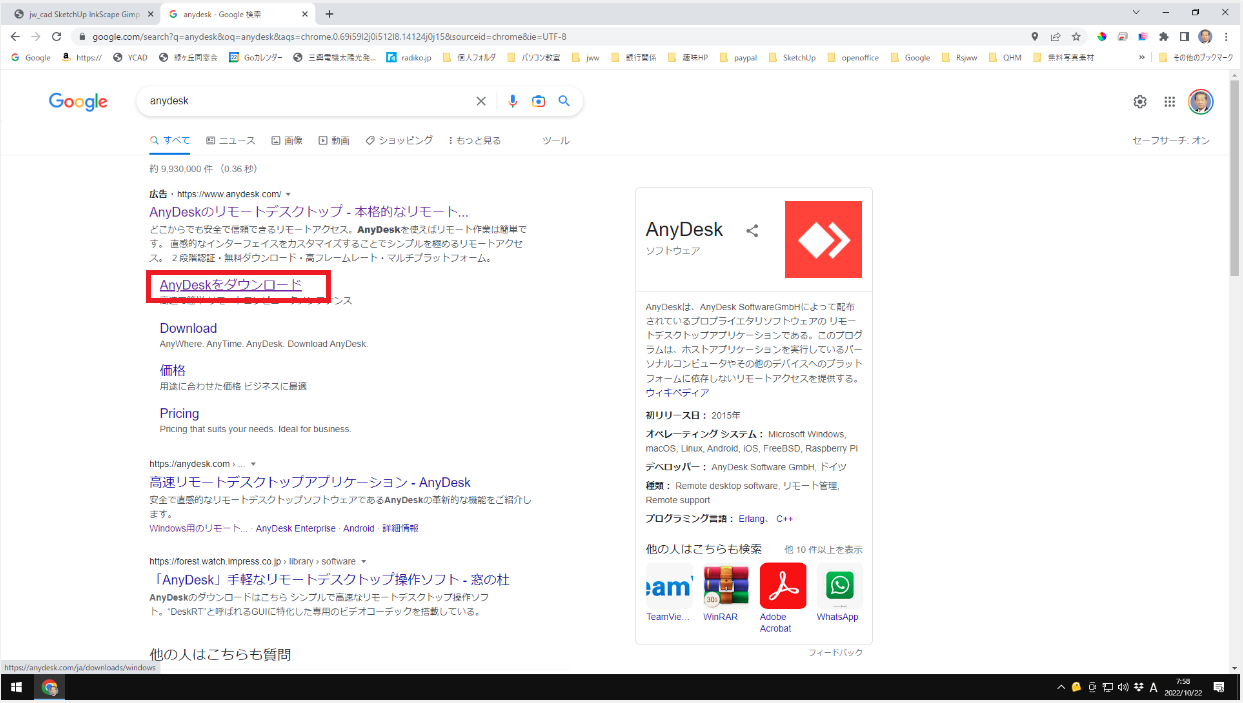This screenshot has width=1243, height=703.
Task: Share this page from the address bar
Action: [x=1055, y=36]
